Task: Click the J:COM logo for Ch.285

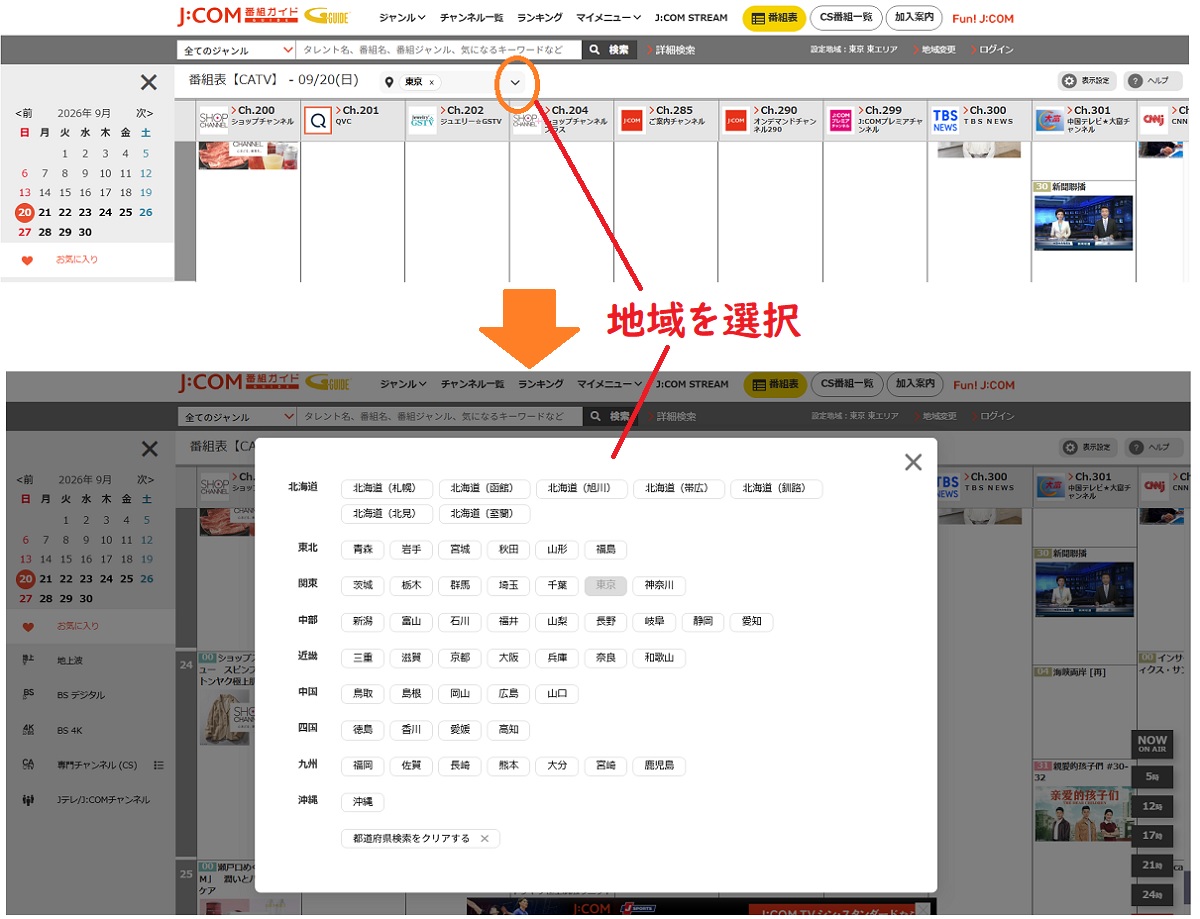Action: click(631, 121)
